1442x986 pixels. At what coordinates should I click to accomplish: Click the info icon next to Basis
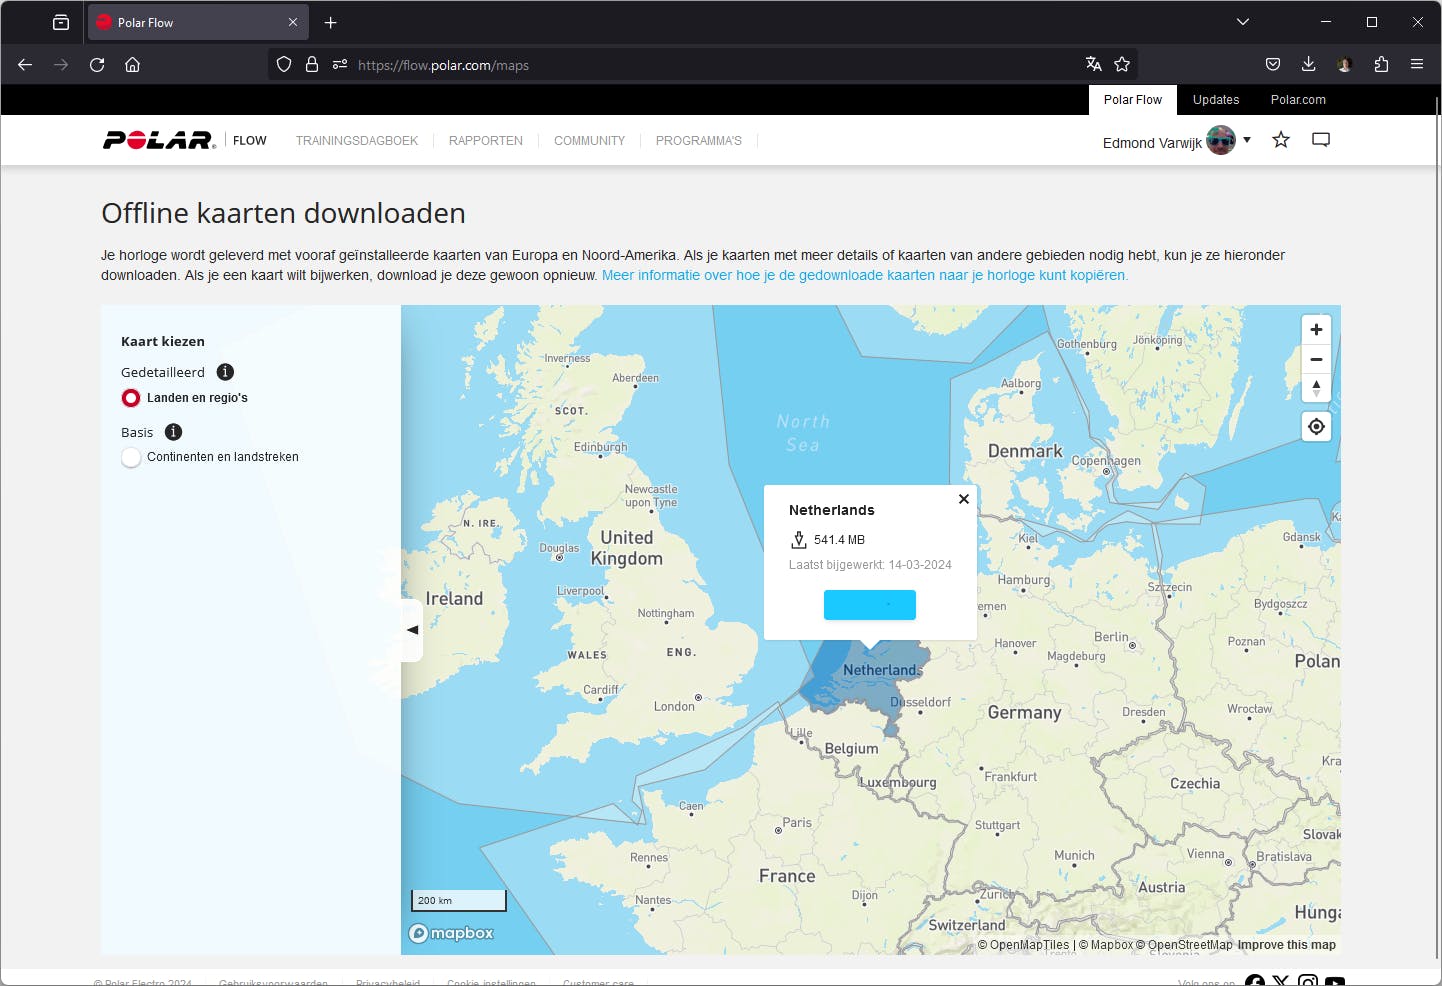point(174,432)
